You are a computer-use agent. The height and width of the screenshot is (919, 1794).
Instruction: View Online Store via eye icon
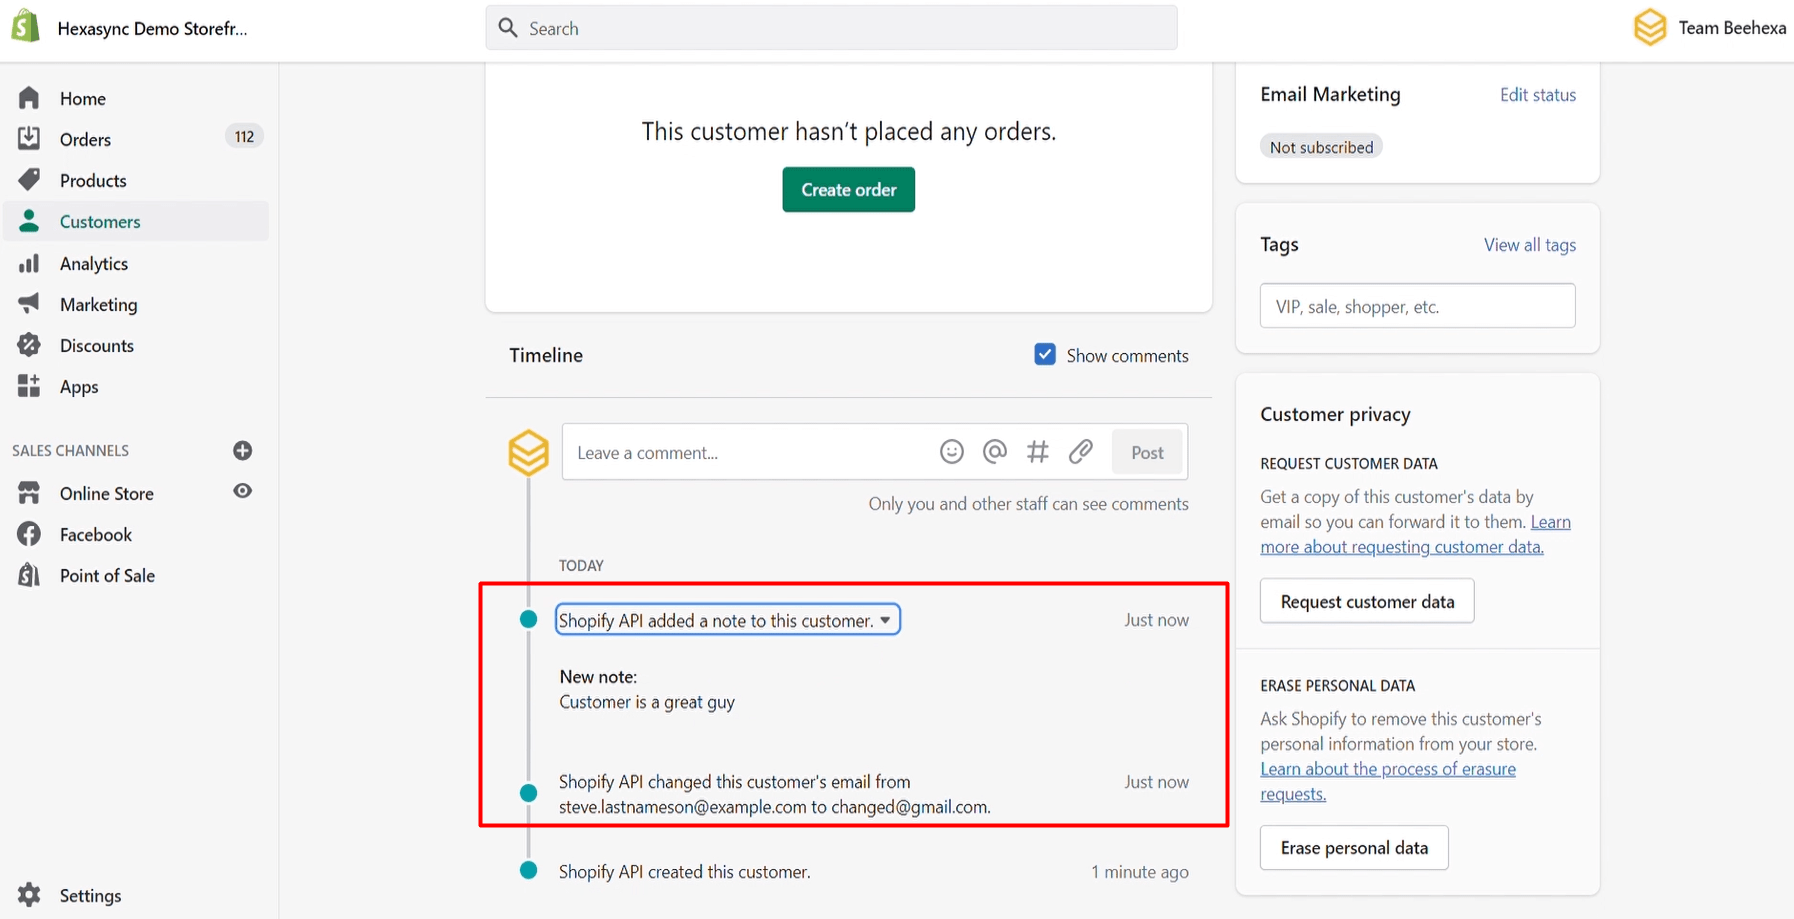242,491
